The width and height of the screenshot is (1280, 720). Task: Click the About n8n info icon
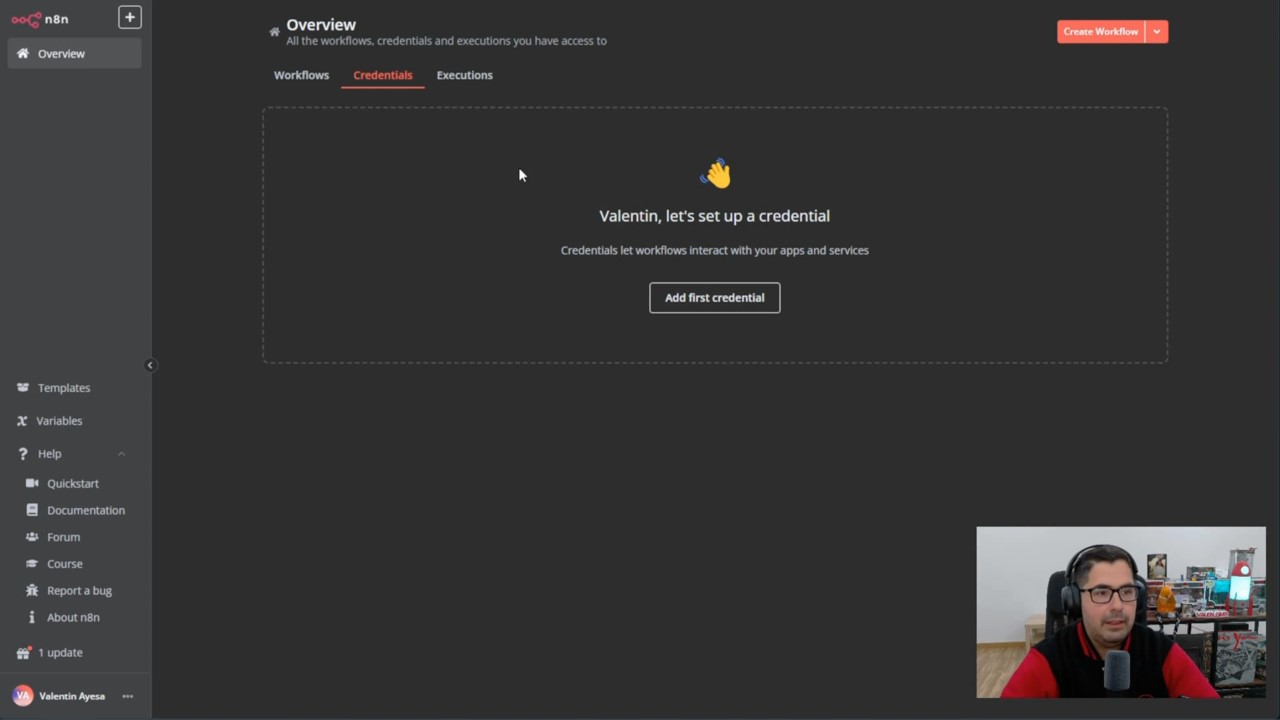(x=32, y=618)
